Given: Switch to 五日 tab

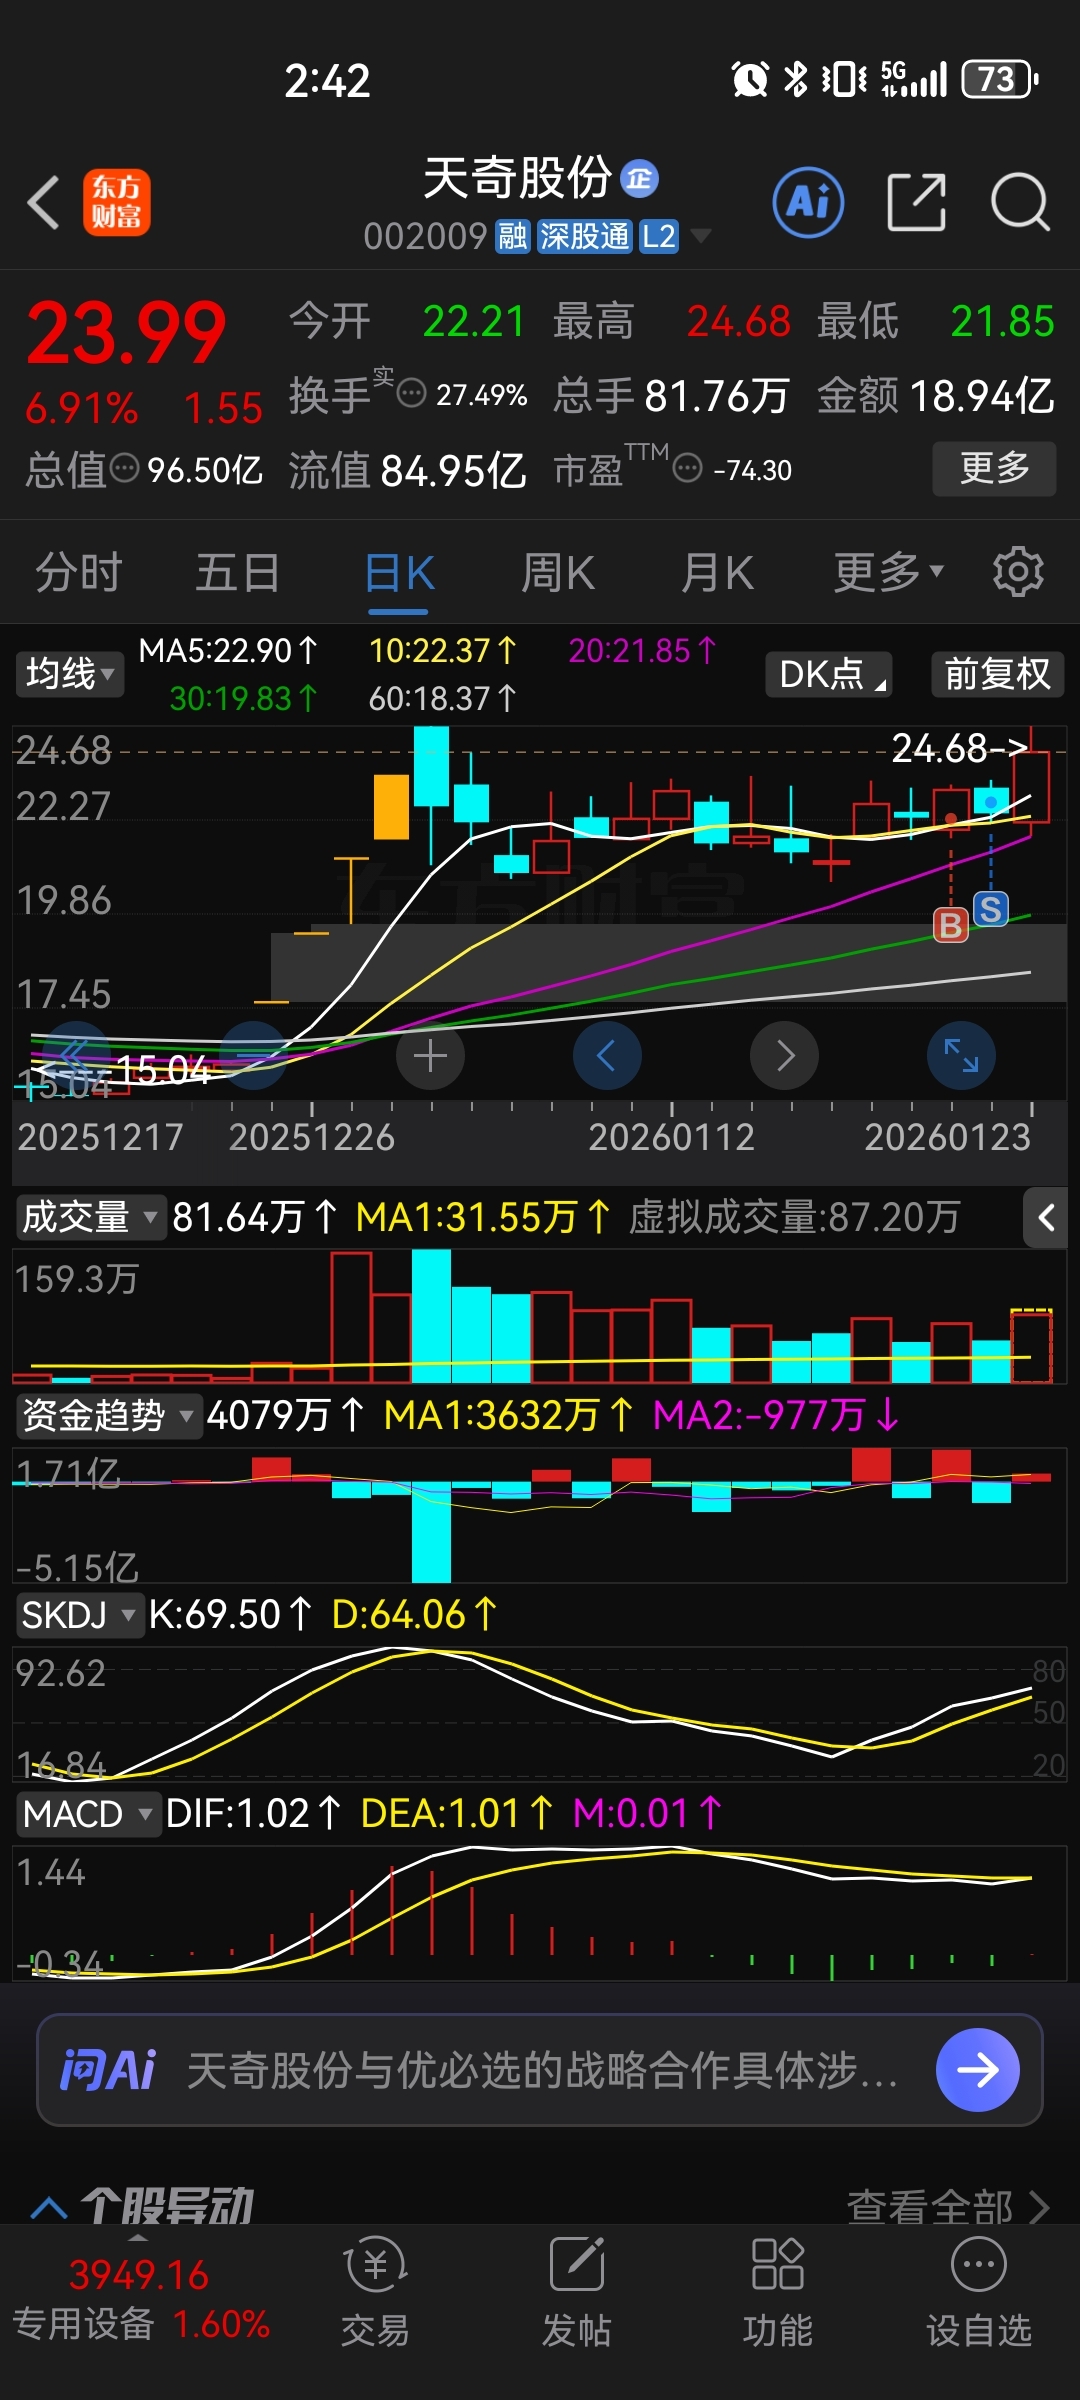Looking at the screenshot, I should pyautogui.click(x=238, y=573).
